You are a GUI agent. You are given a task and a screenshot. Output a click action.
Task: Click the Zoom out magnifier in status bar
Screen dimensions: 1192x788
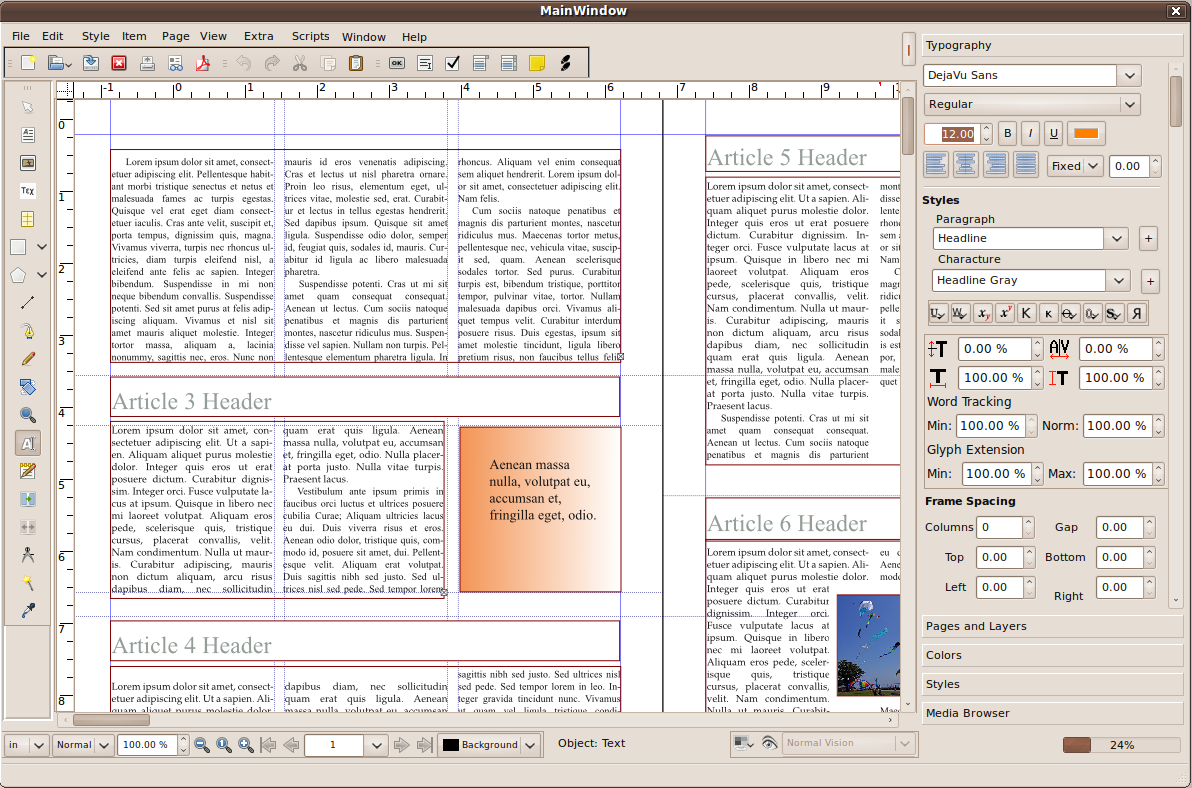(x=202, y=745)
